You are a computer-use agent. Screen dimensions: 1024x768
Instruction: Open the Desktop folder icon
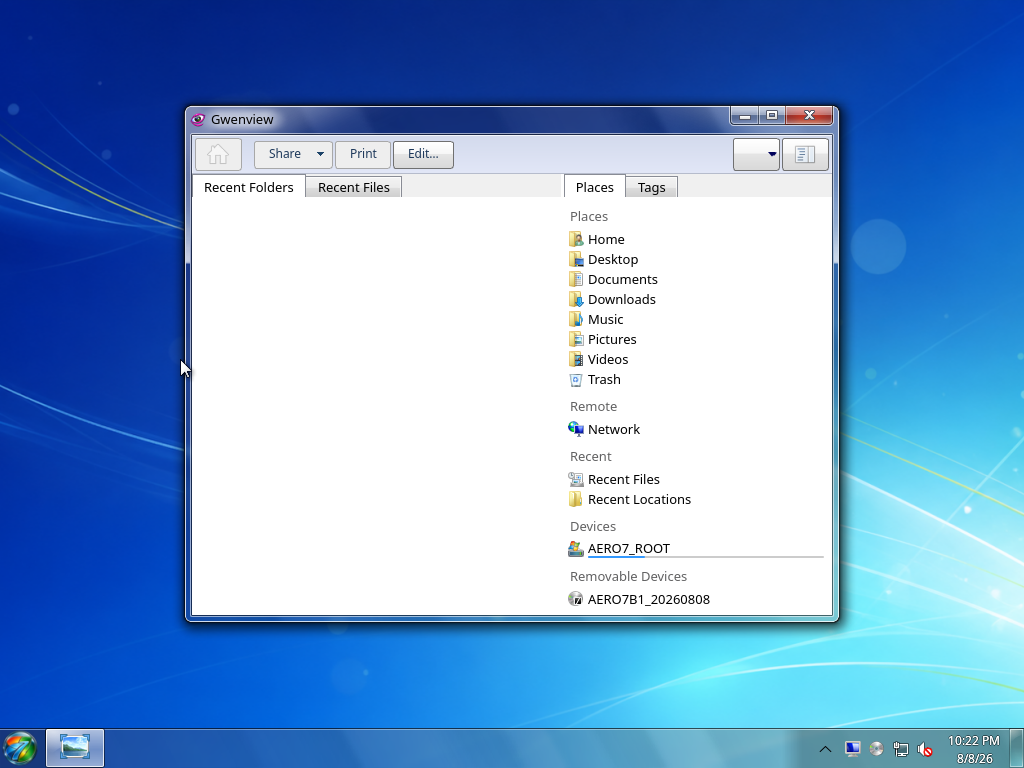click(x=576, y=259)
